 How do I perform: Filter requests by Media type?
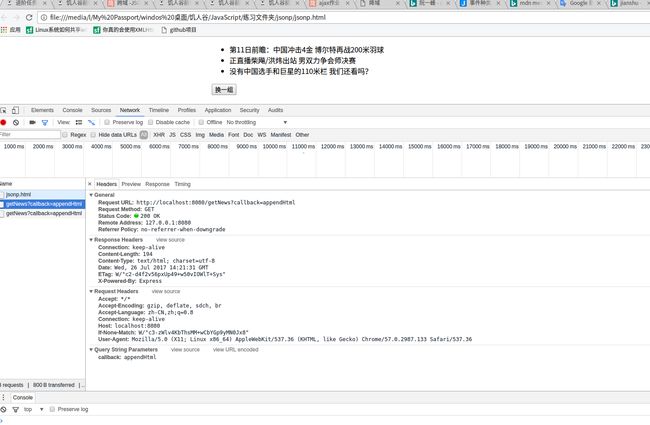click(216, 135)
